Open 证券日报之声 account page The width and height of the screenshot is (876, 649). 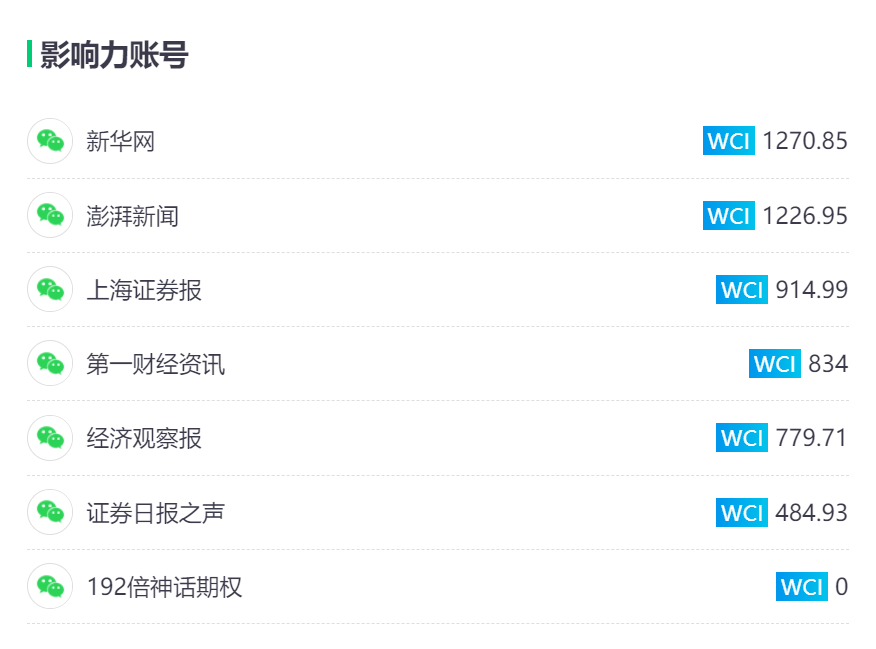click(x=155, y=513)
